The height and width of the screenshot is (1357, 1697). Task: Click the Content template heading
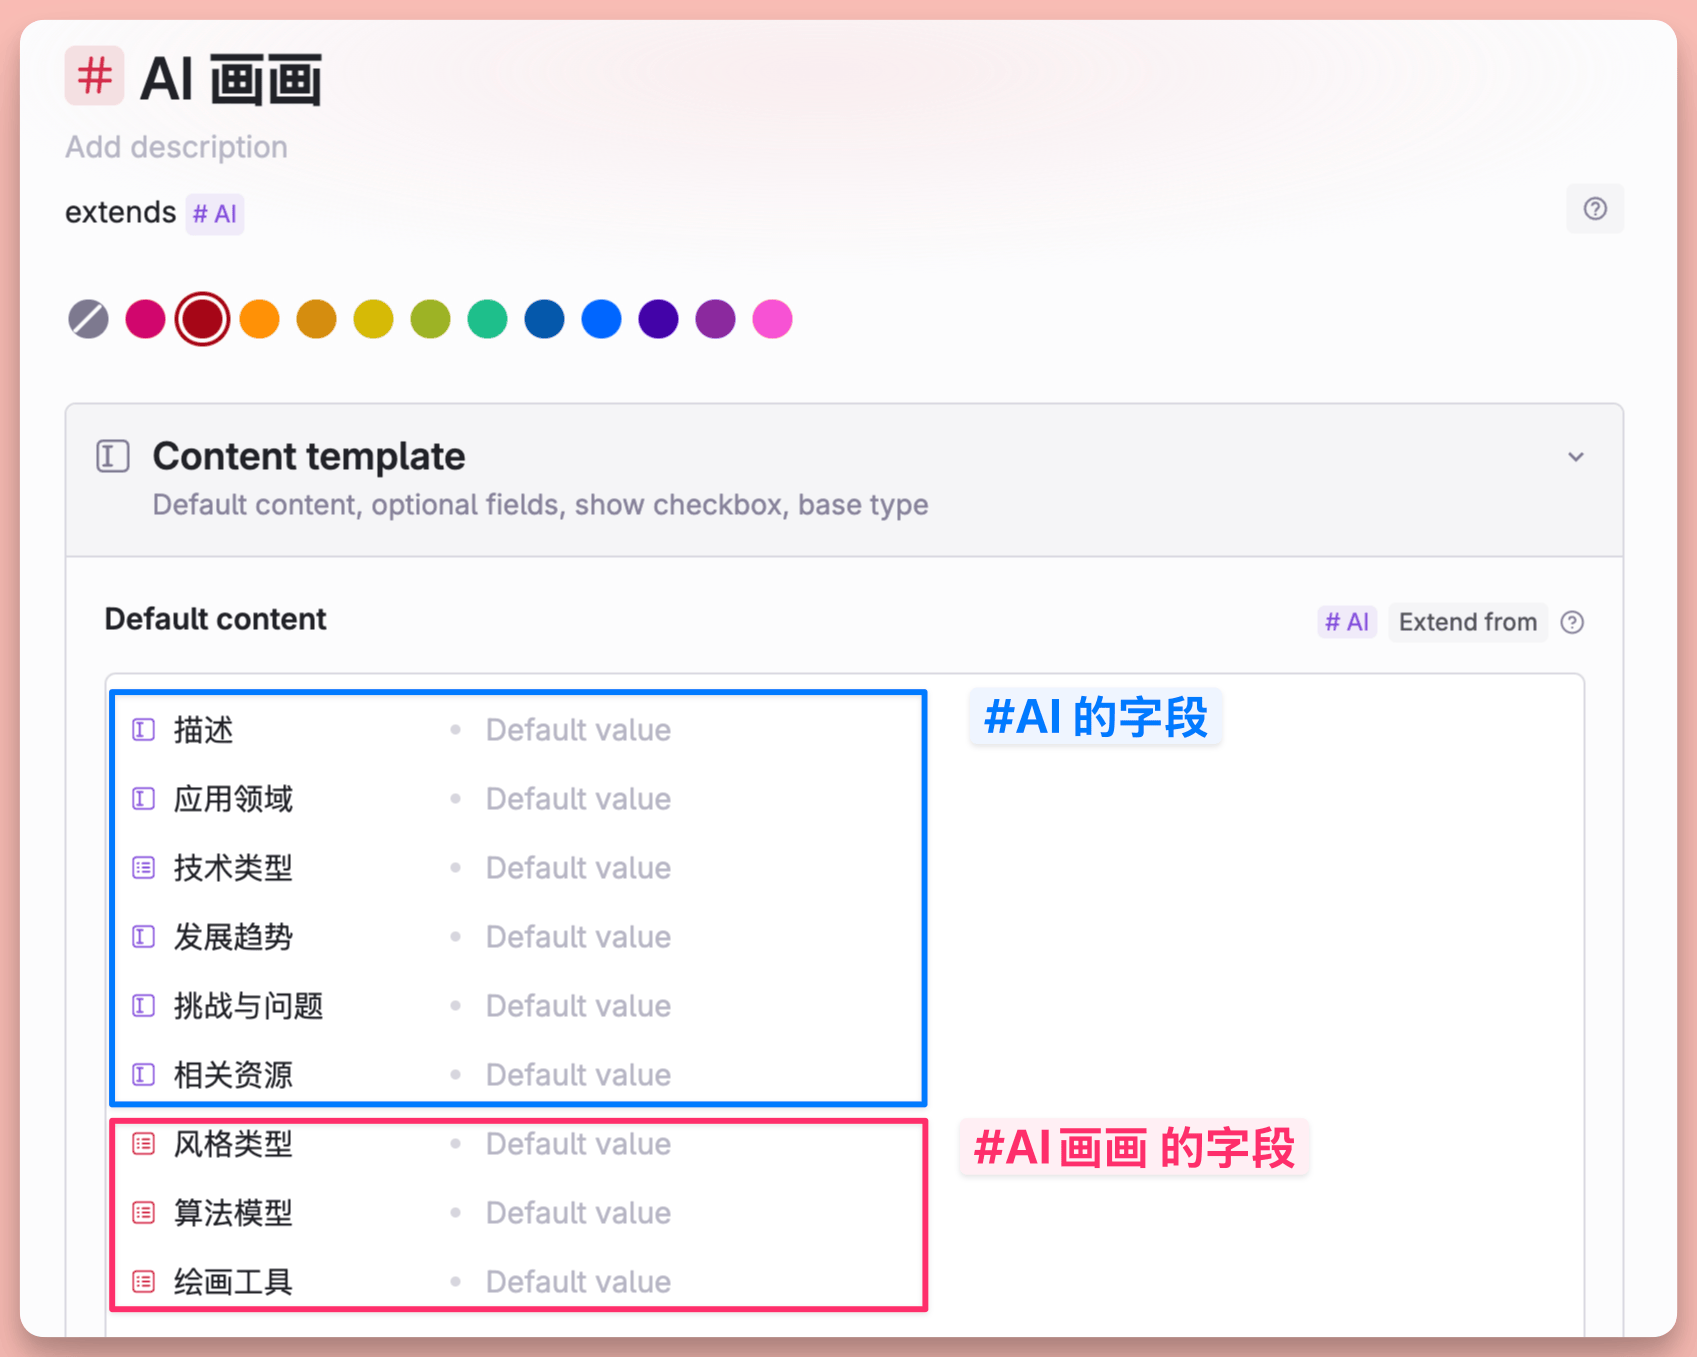click(x=309, y=457)
